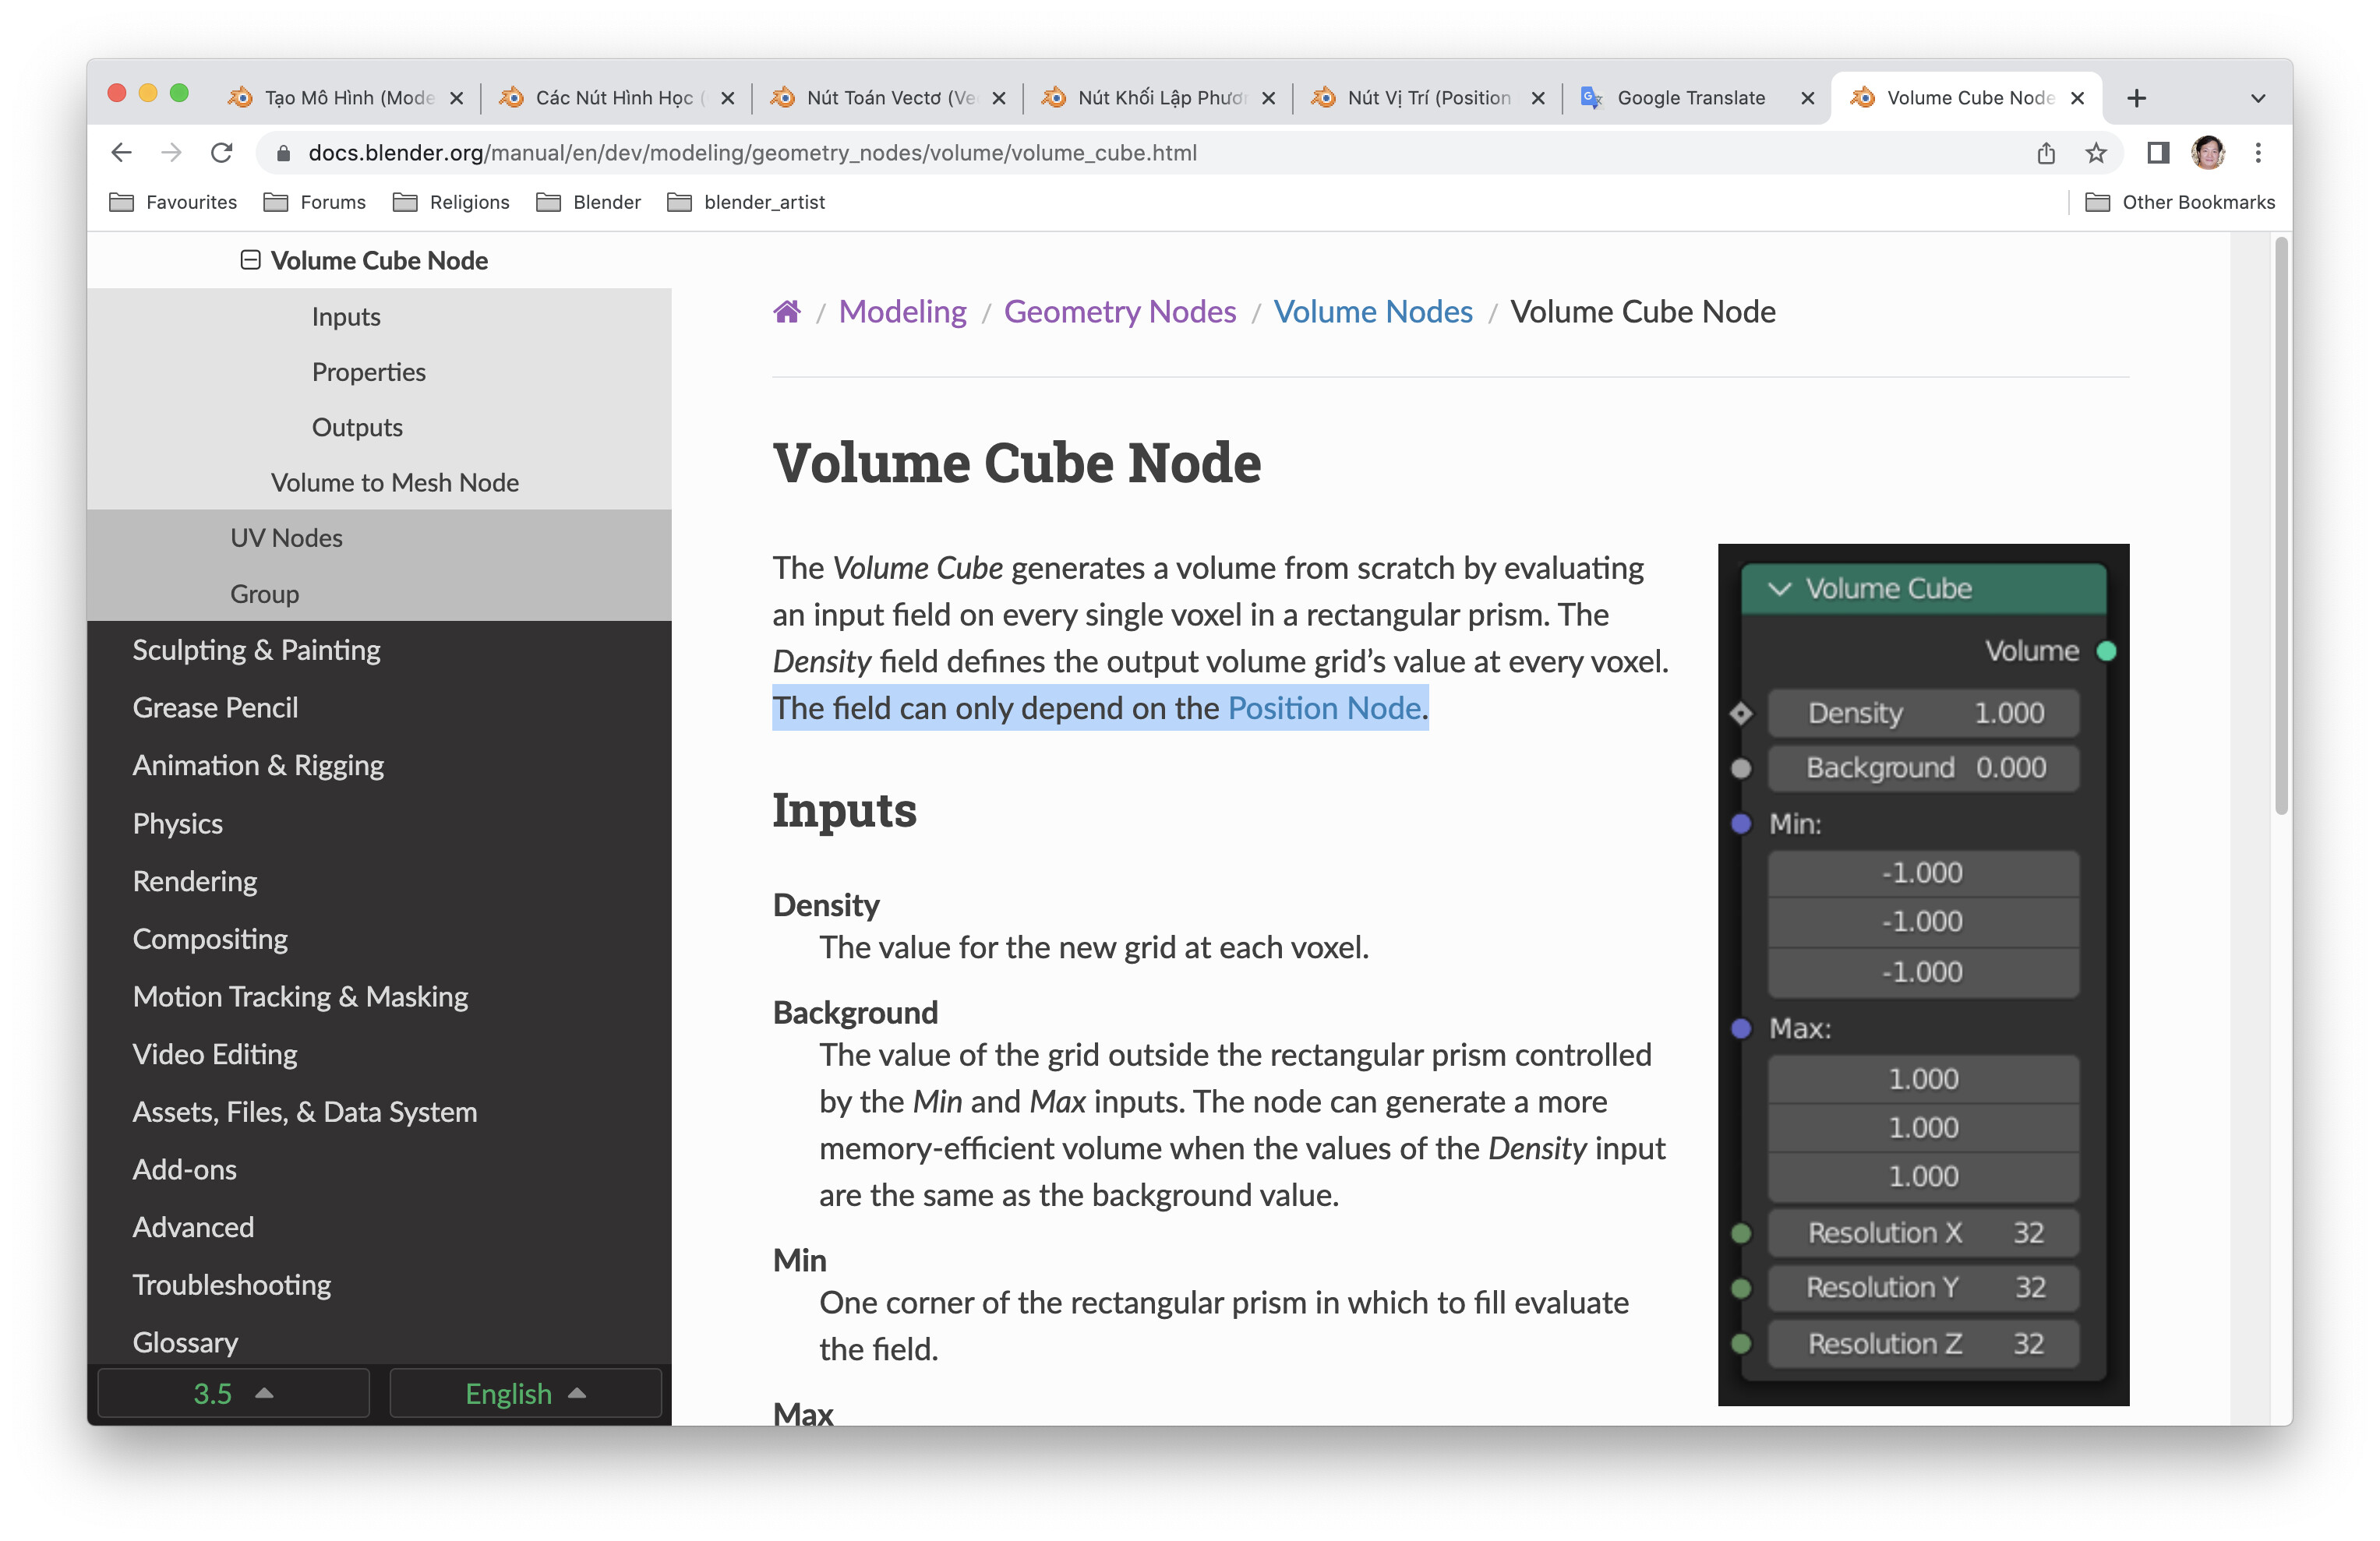Go to Modeling breadcrumb link
Viewport: 2380px width, 1541px height.
(x=902, y=312)
